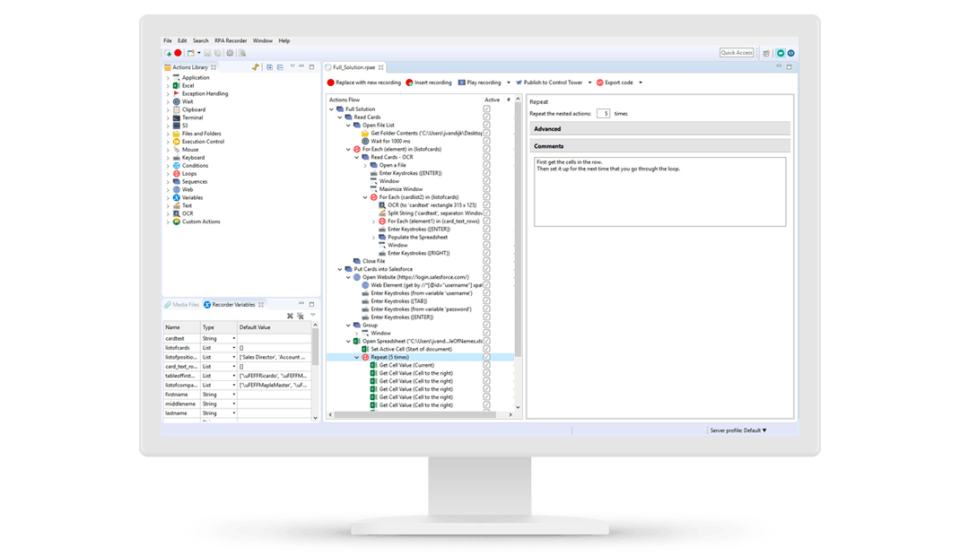Screen dimensions: 960x556
Task: Collapse the Full Solution node in flow
Action: [x=332, y=109]
